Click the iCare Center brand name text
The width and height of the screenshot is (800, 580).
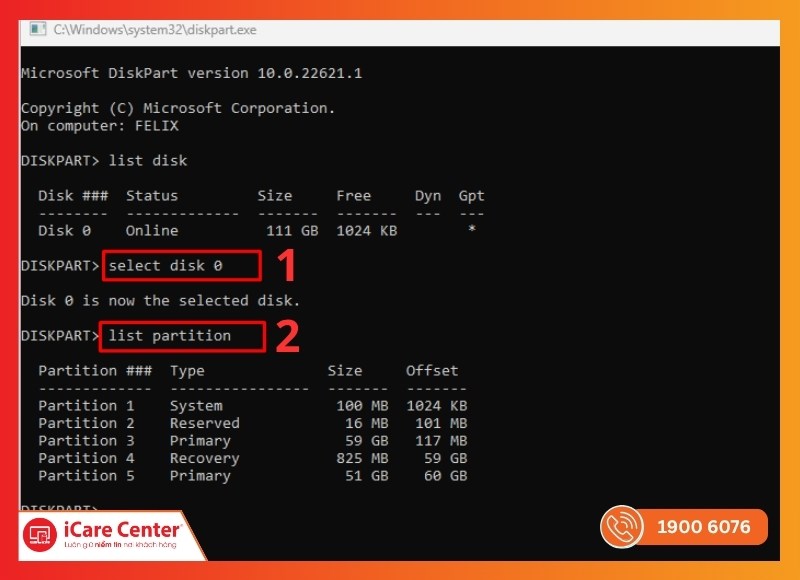[121, 529]
